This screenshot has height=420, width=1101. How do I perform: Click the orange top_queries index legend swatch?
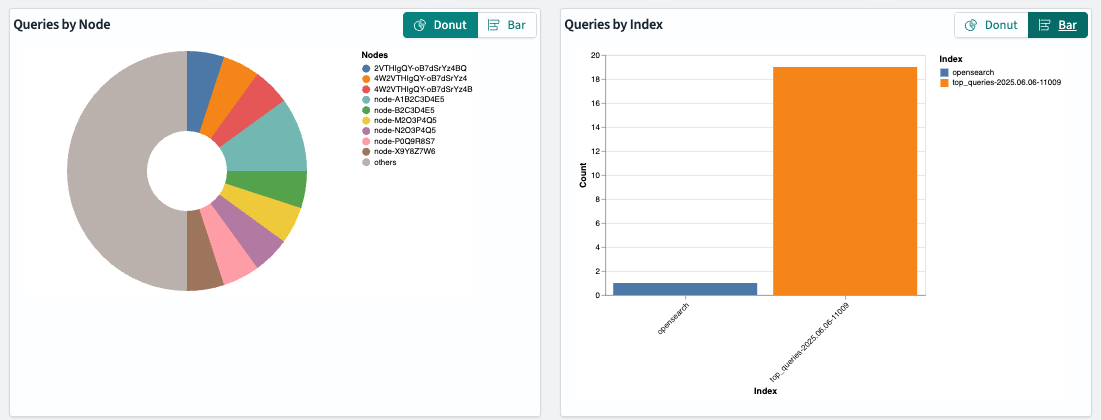click(x=944, y=82)
